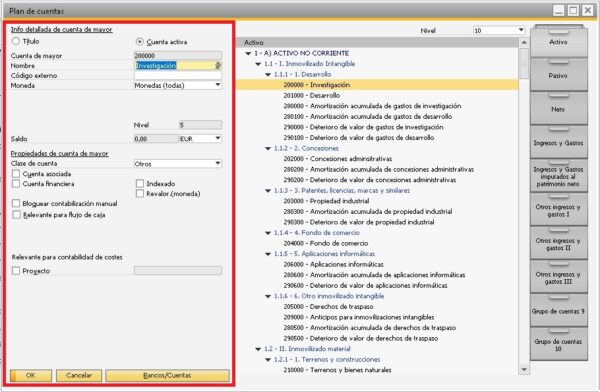Click the Saldo 0,00 value field
The image size is (600, 392).
(156, 139)
